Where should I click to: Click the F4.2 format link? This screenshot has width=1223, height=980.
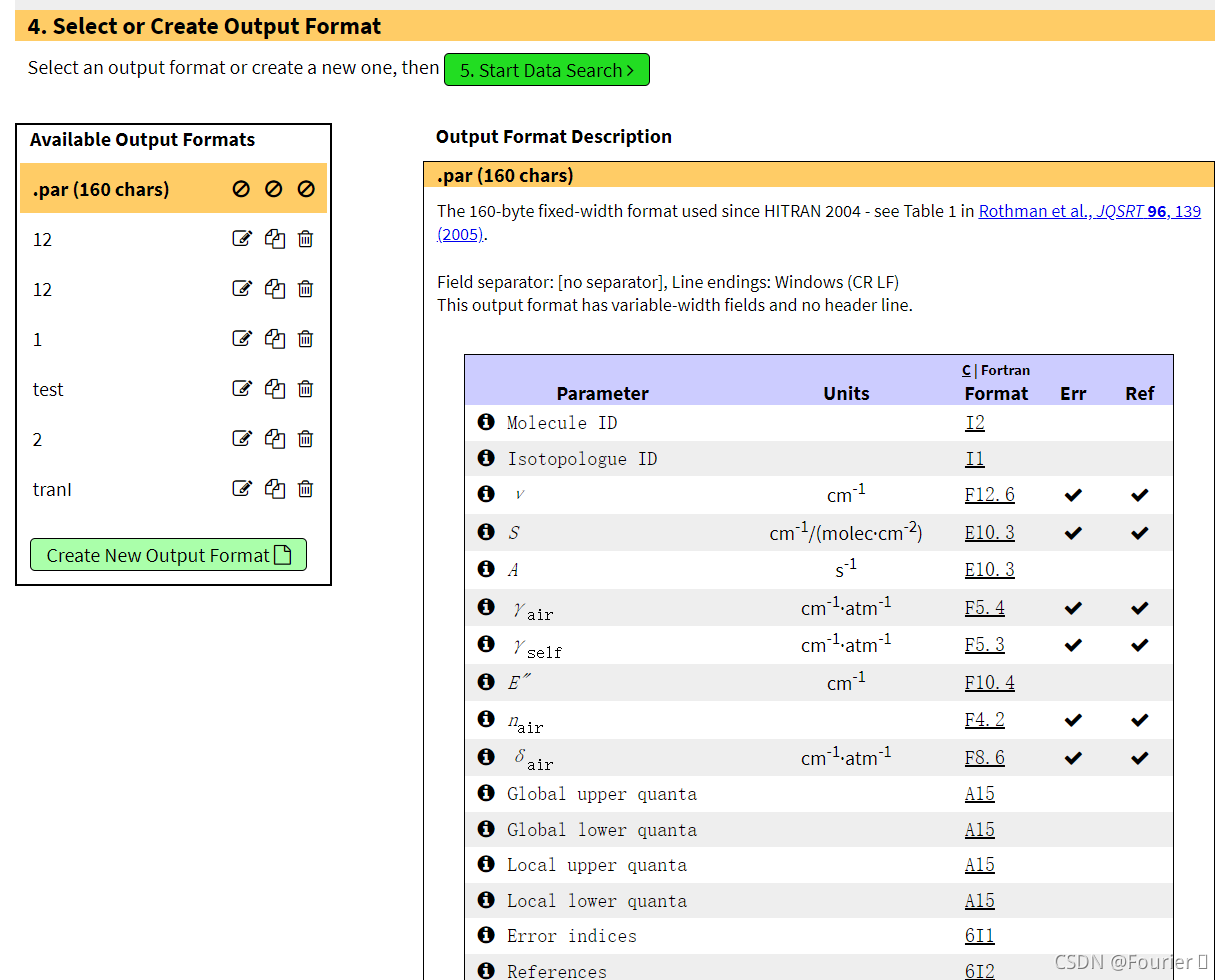985,719
